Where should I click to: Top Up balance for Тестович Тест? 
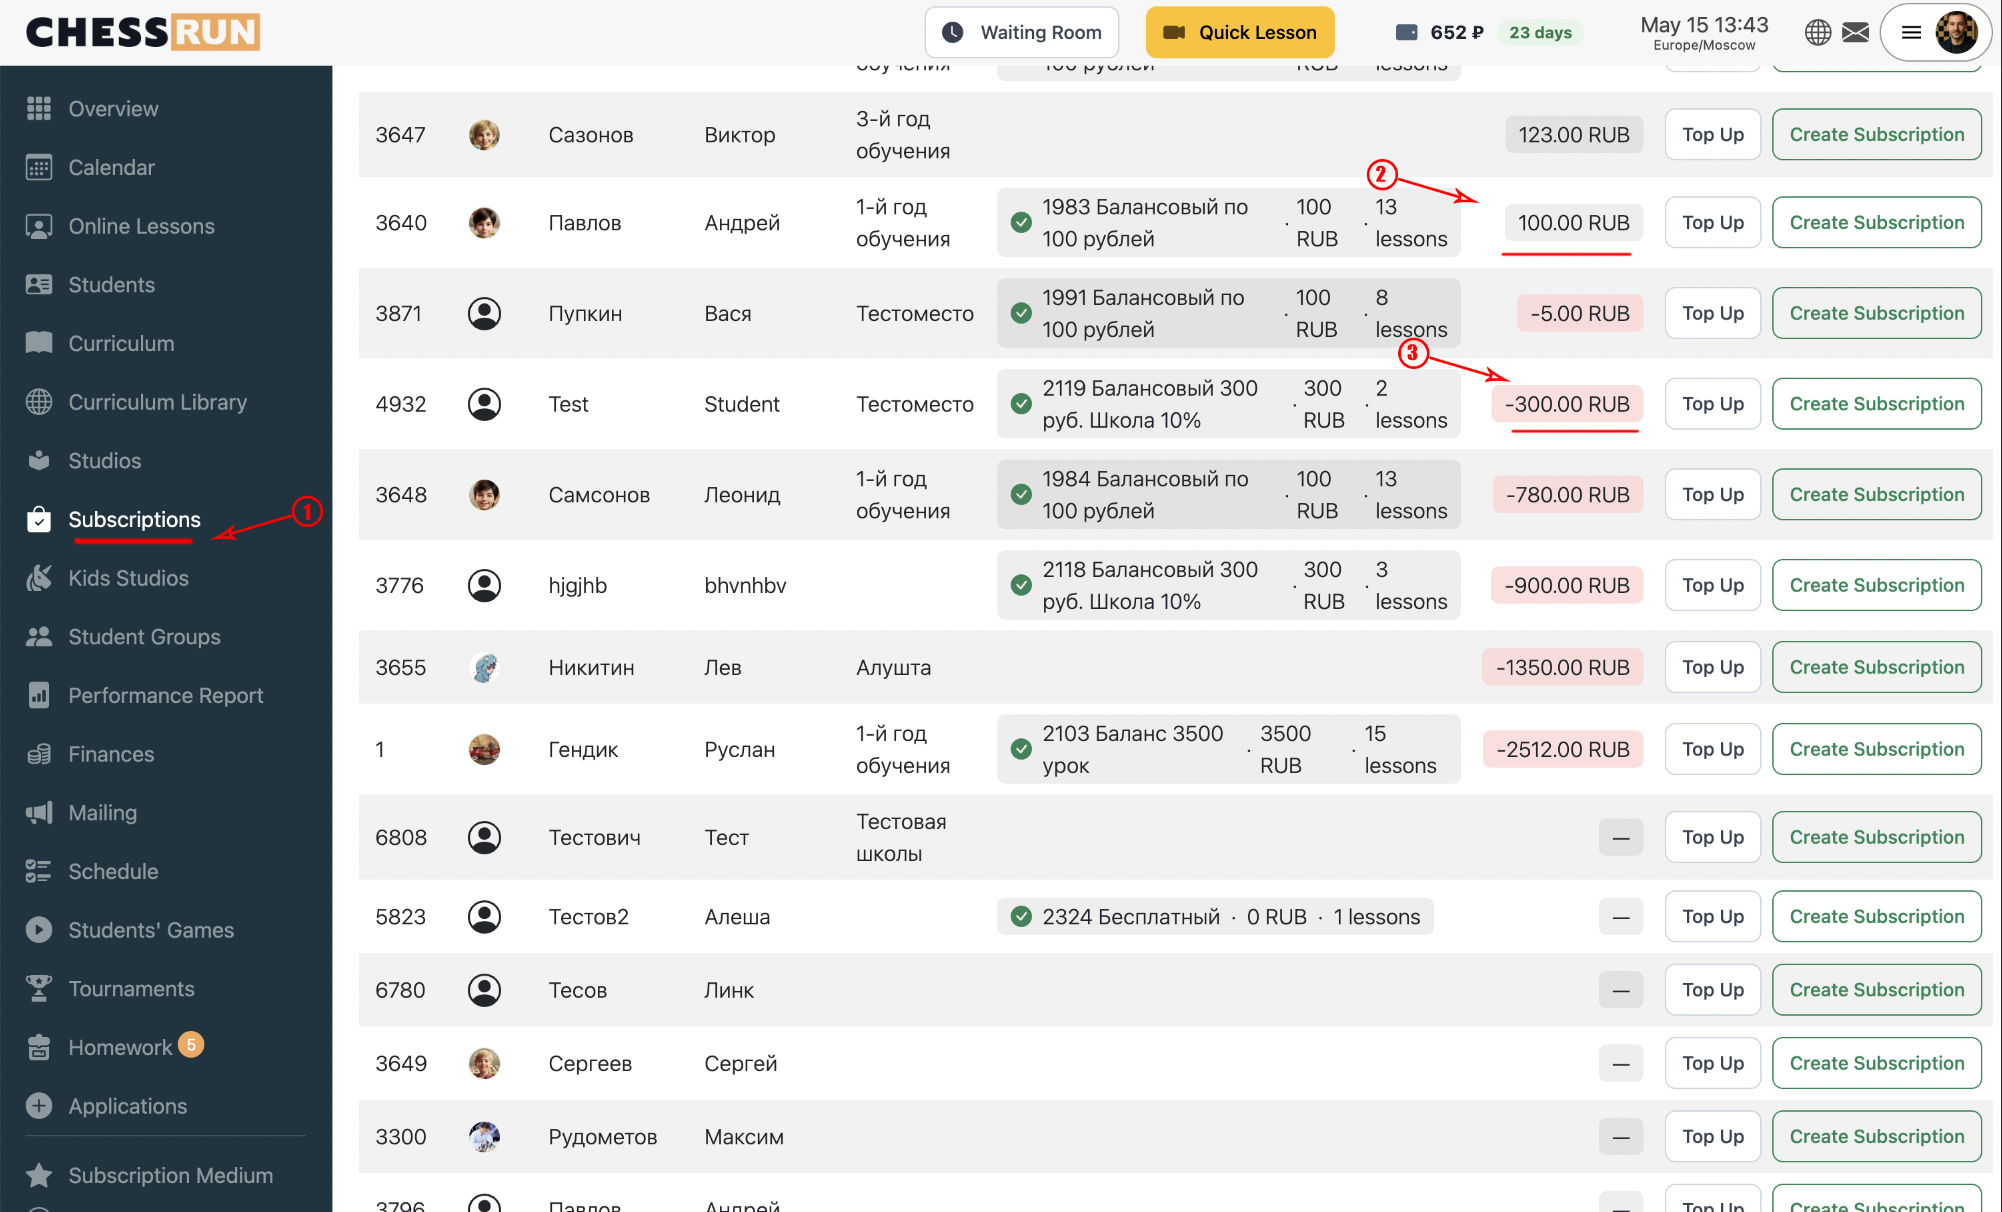[x=1713, y=837]
